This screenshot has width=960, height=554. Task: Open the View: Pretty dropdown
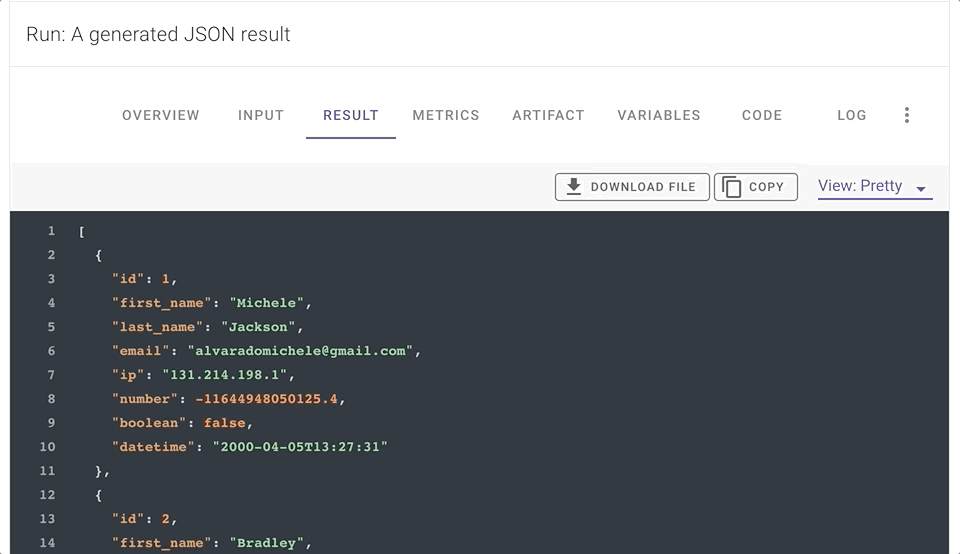pyautogui.click(x=874, y=187)
